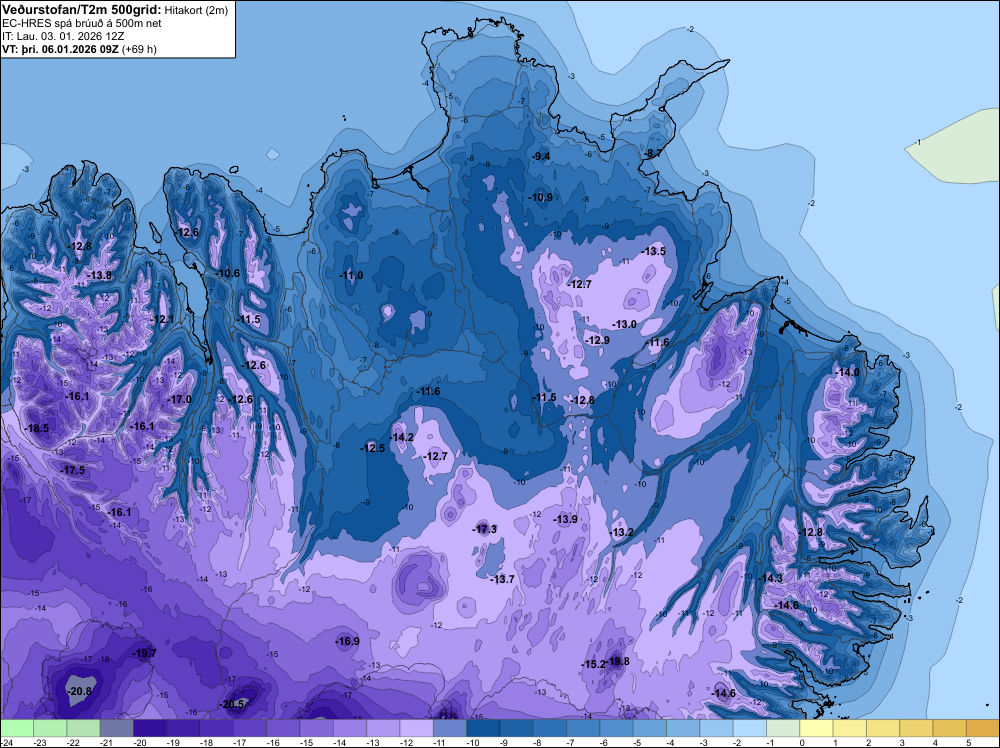Select the pale green -1 legend swatch
The height and width of the screenshot is (748, 1000).
[783, 728]
